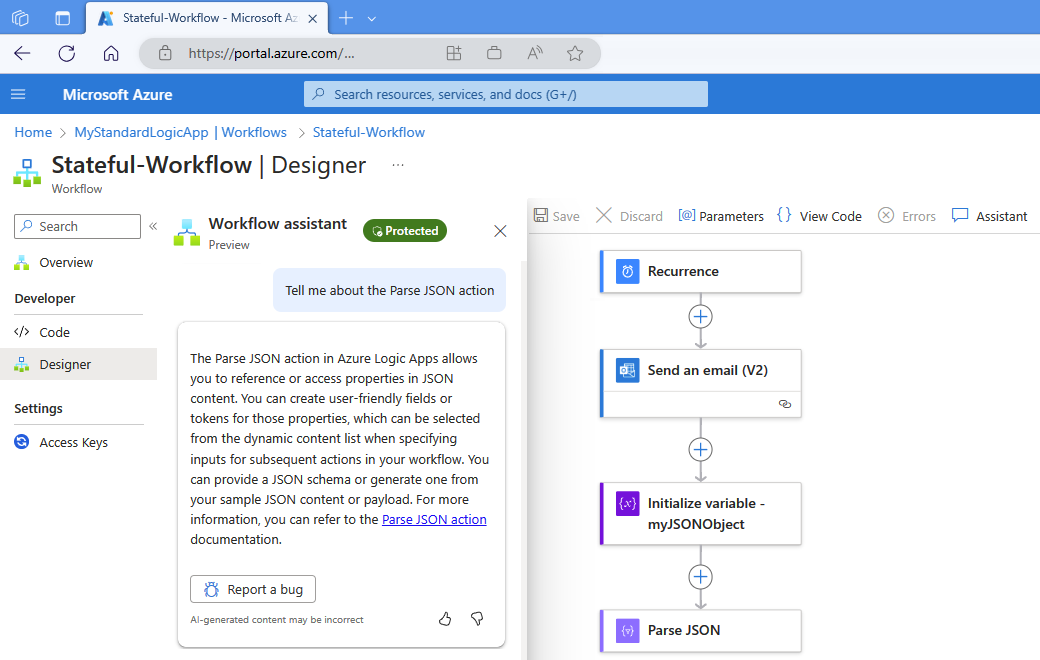Open the browser apps grid icon
This screenshot has height=660, width=1040.
[x=454, y=53]
